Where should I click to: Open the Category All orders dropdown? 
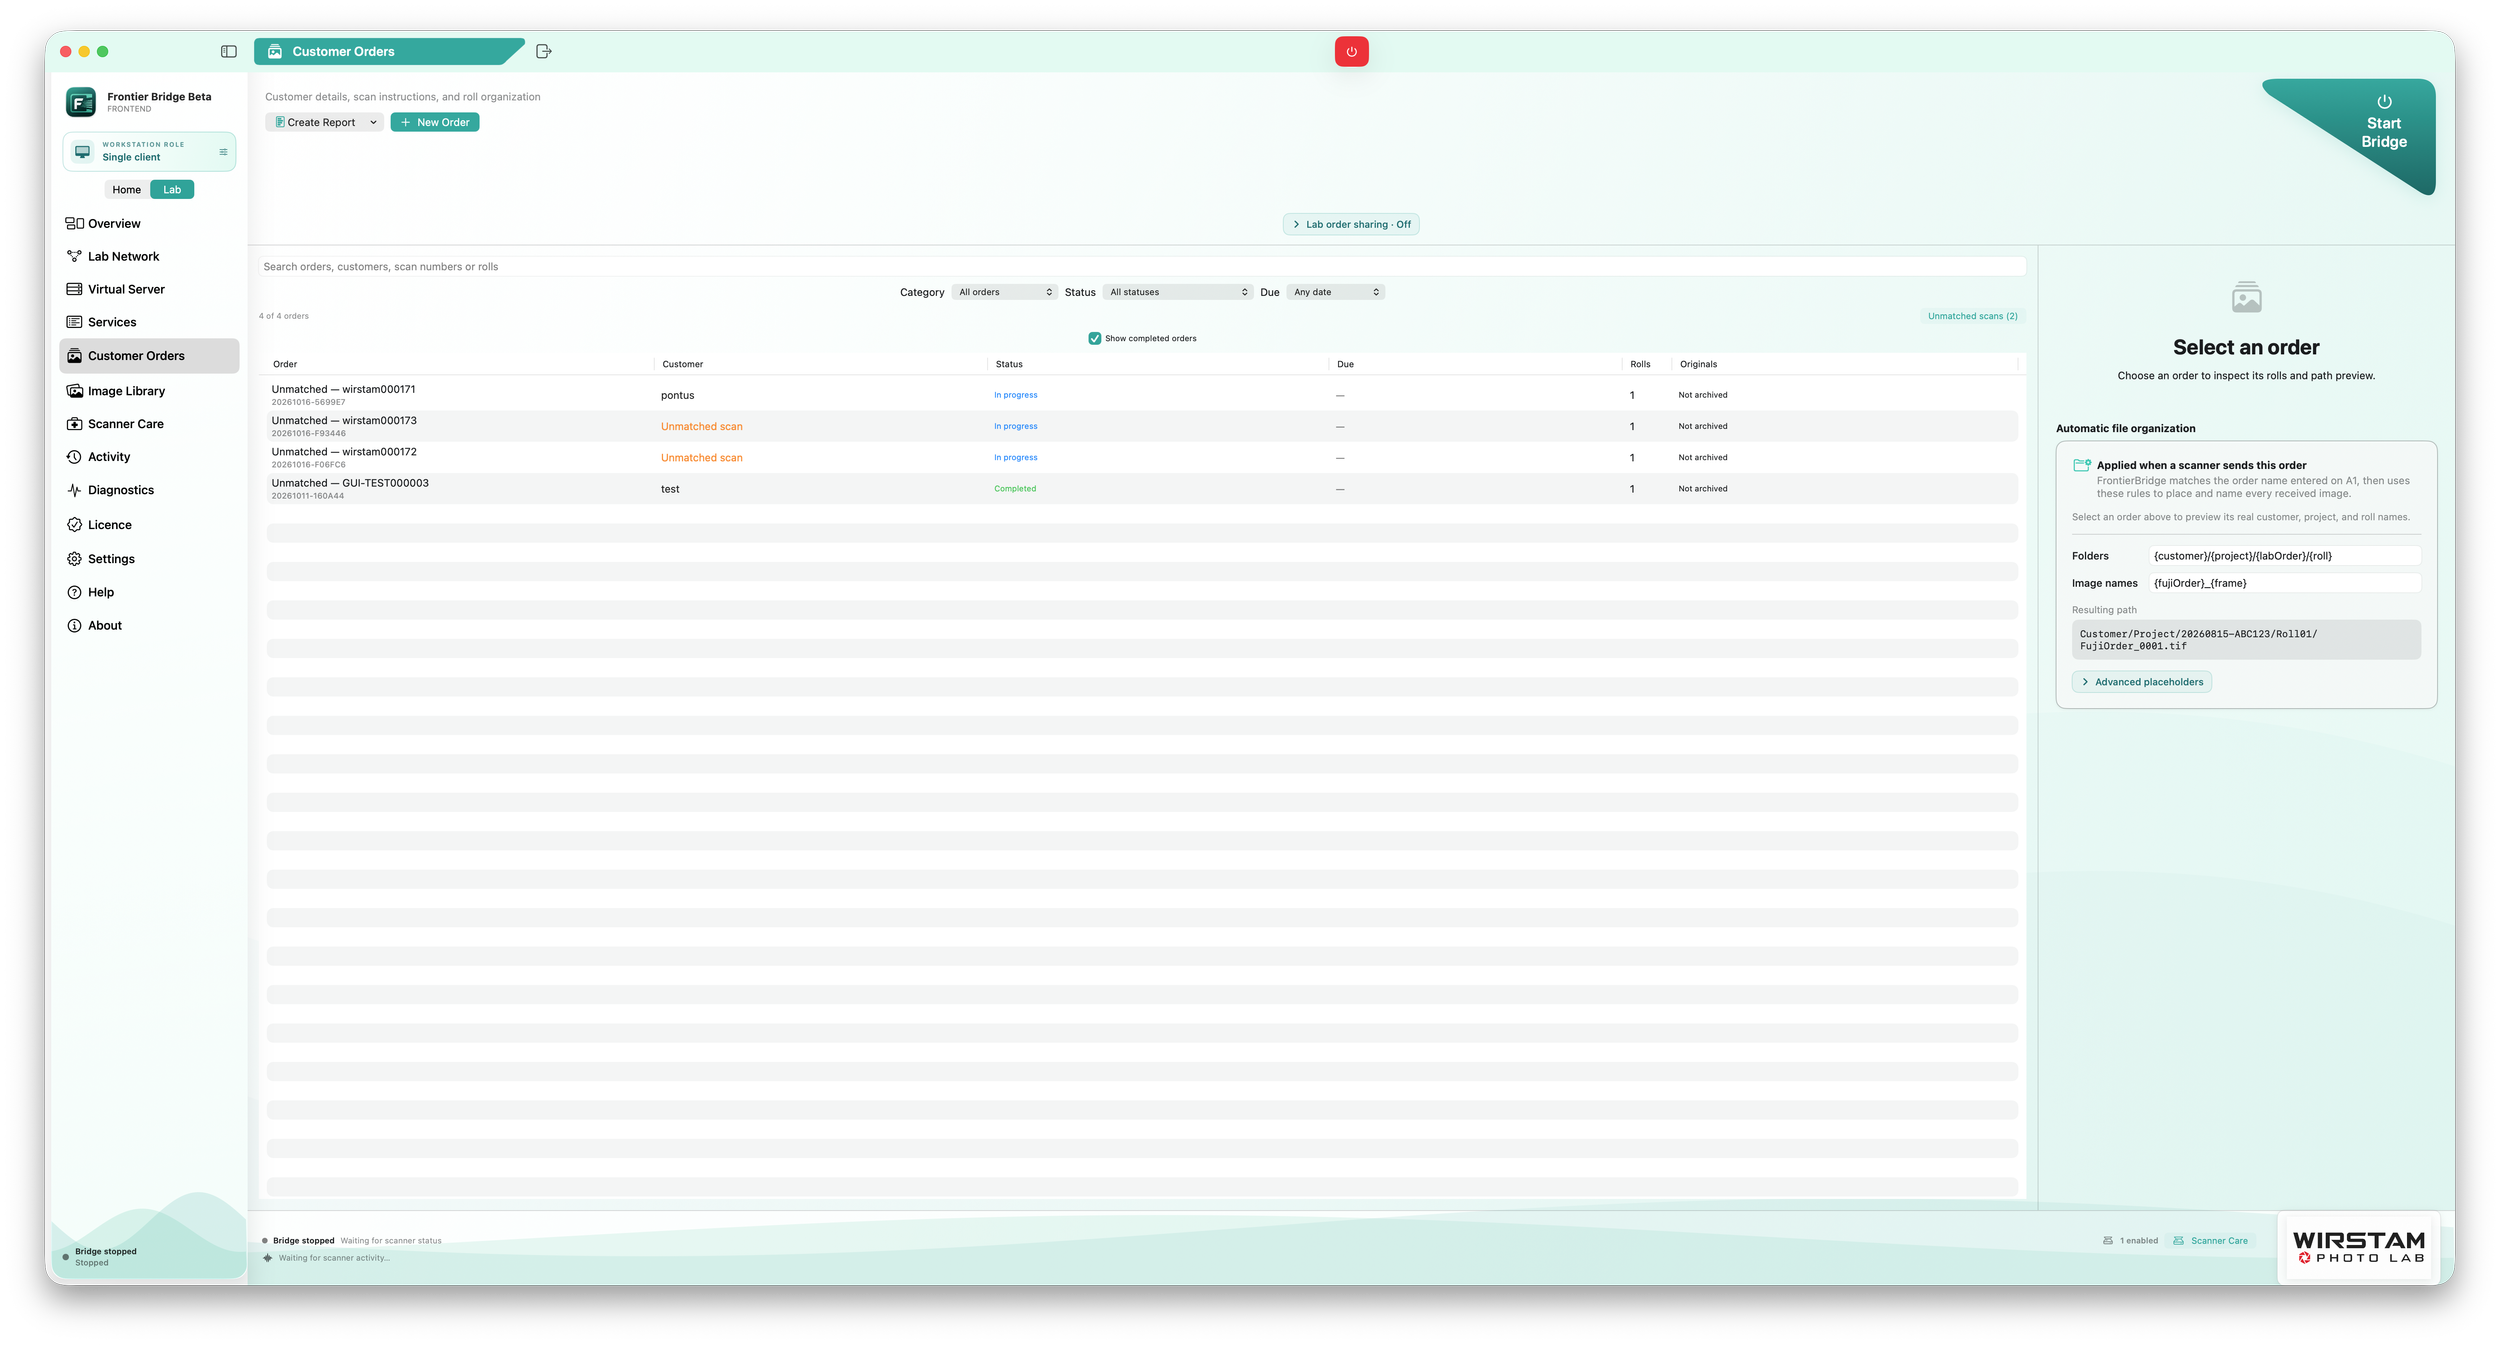[x=1004, y=292]
